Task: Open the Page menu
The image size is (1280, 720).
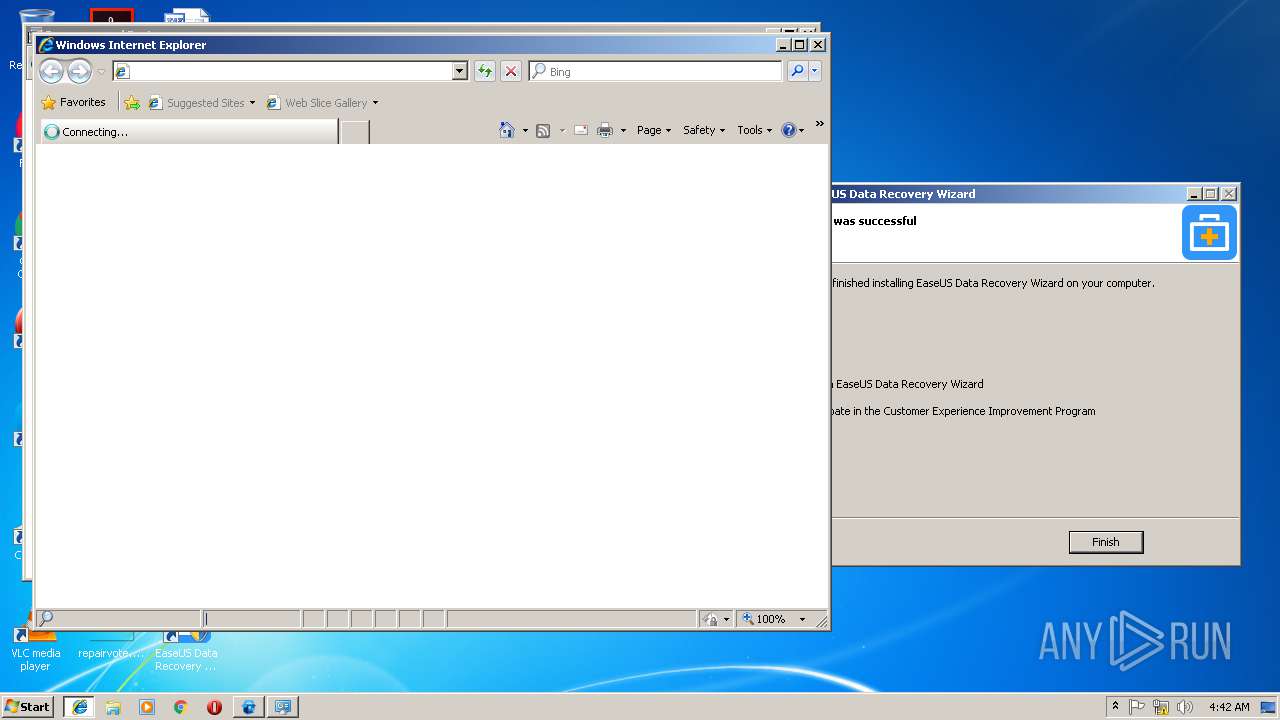Action: tap(654, 130)
